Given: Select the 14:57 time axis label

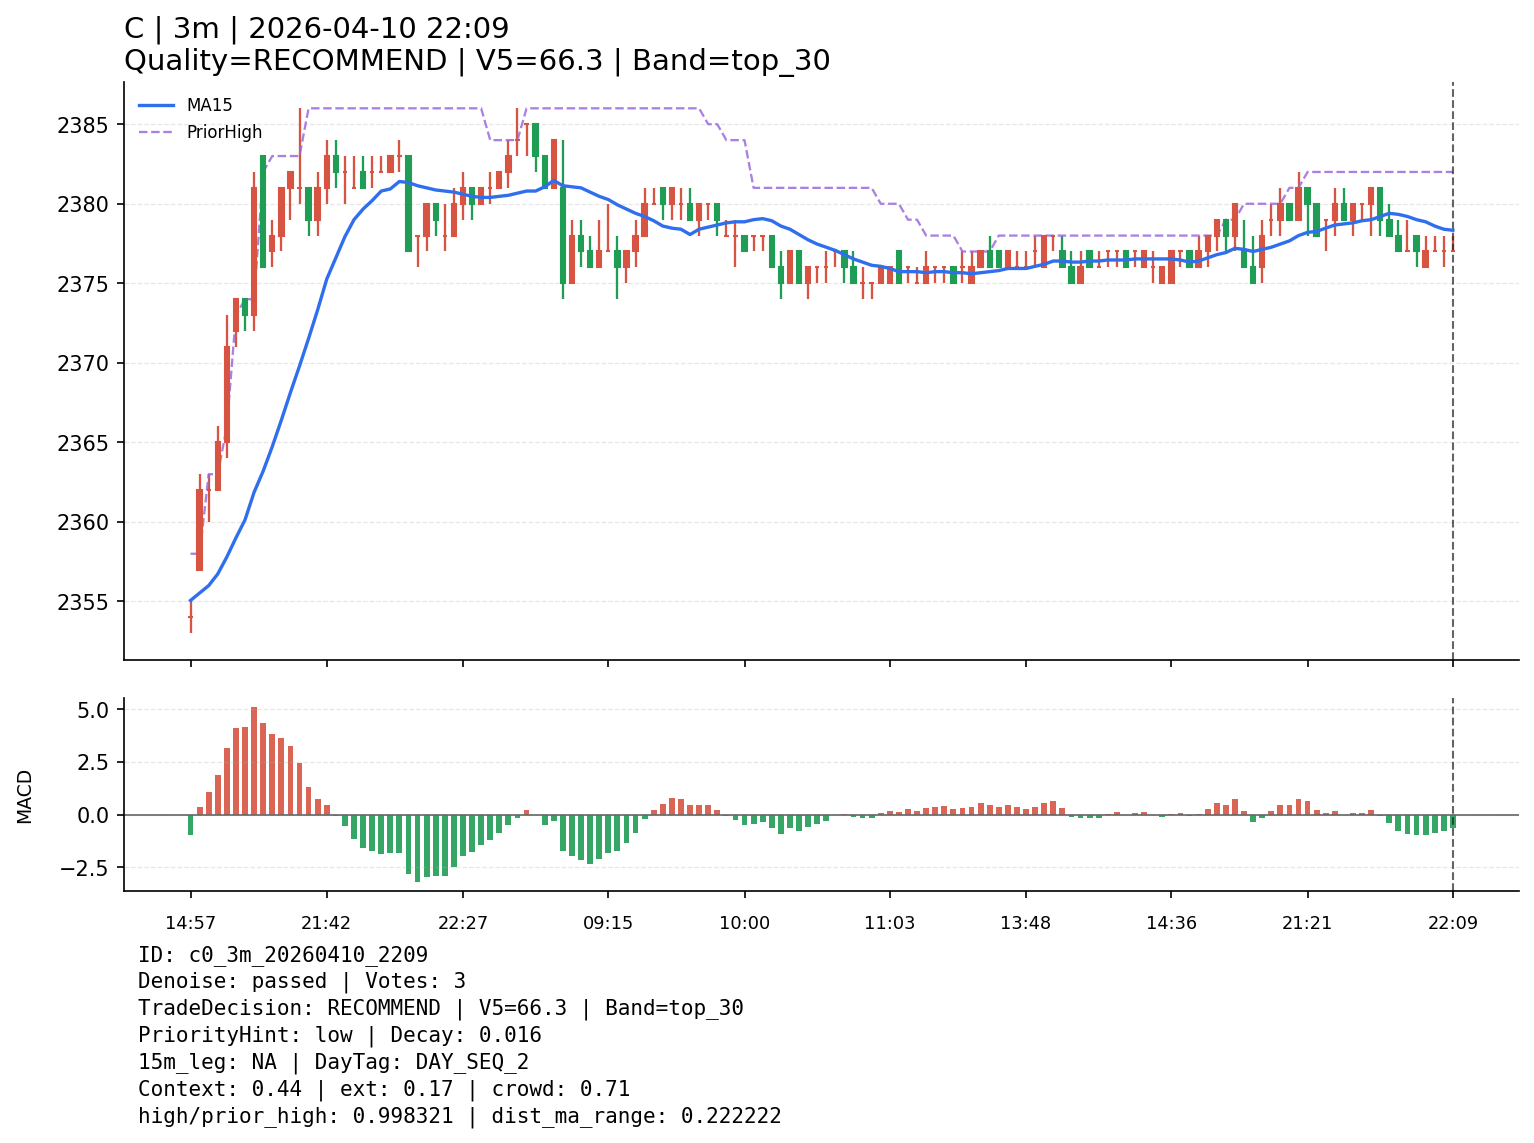Looking at the screenshot, I should coord(191,922).
